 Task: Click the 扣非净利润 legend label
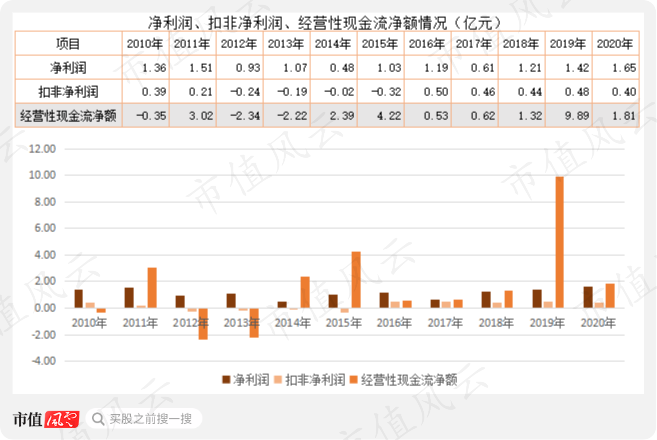pyautogui.click(x=315, y=380)
